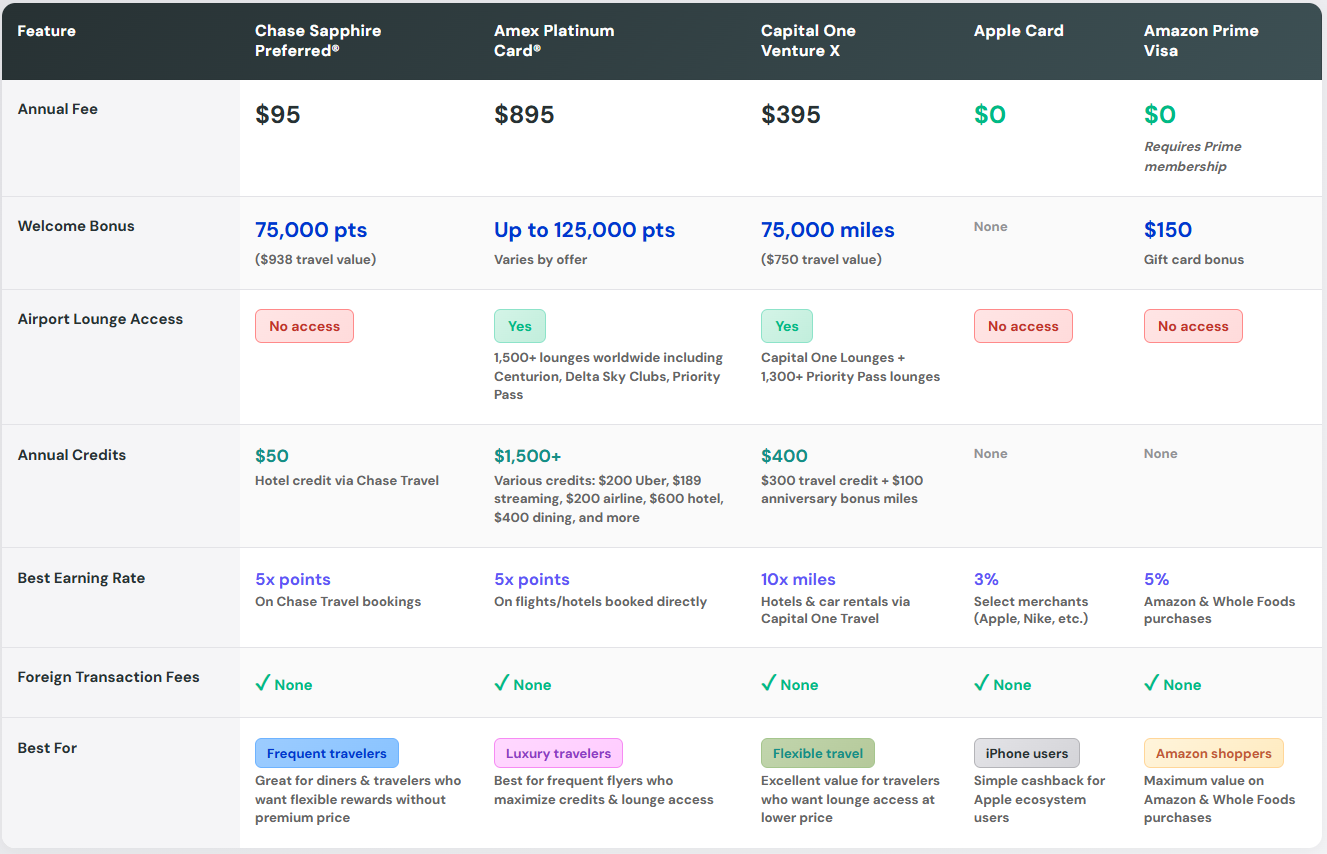1327x854 pixels.
Task: Click the Apple Card column header
Action: tap(1018, 31)
